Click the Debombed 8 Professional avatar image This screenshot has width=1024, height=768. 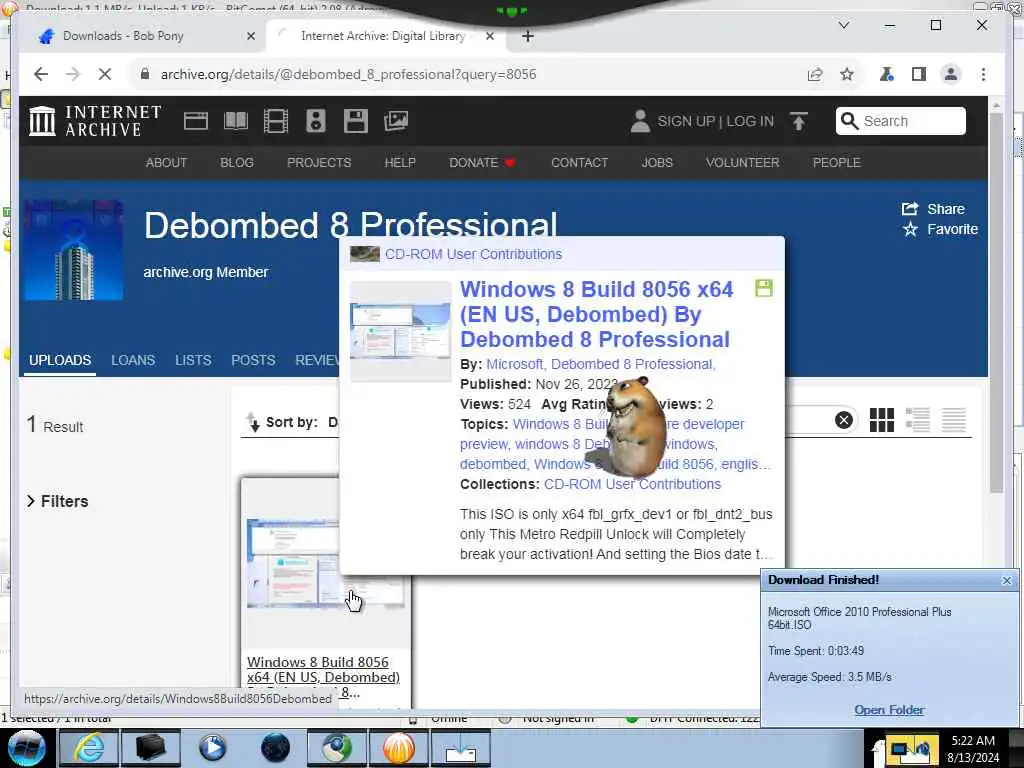[74, 249]
